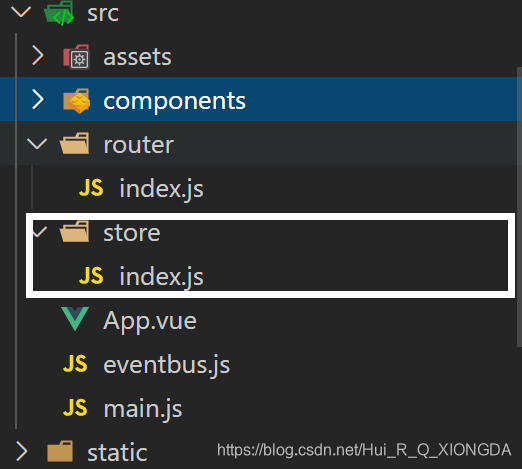
Task: Open the App.vue file
Action: pos(150,321)
